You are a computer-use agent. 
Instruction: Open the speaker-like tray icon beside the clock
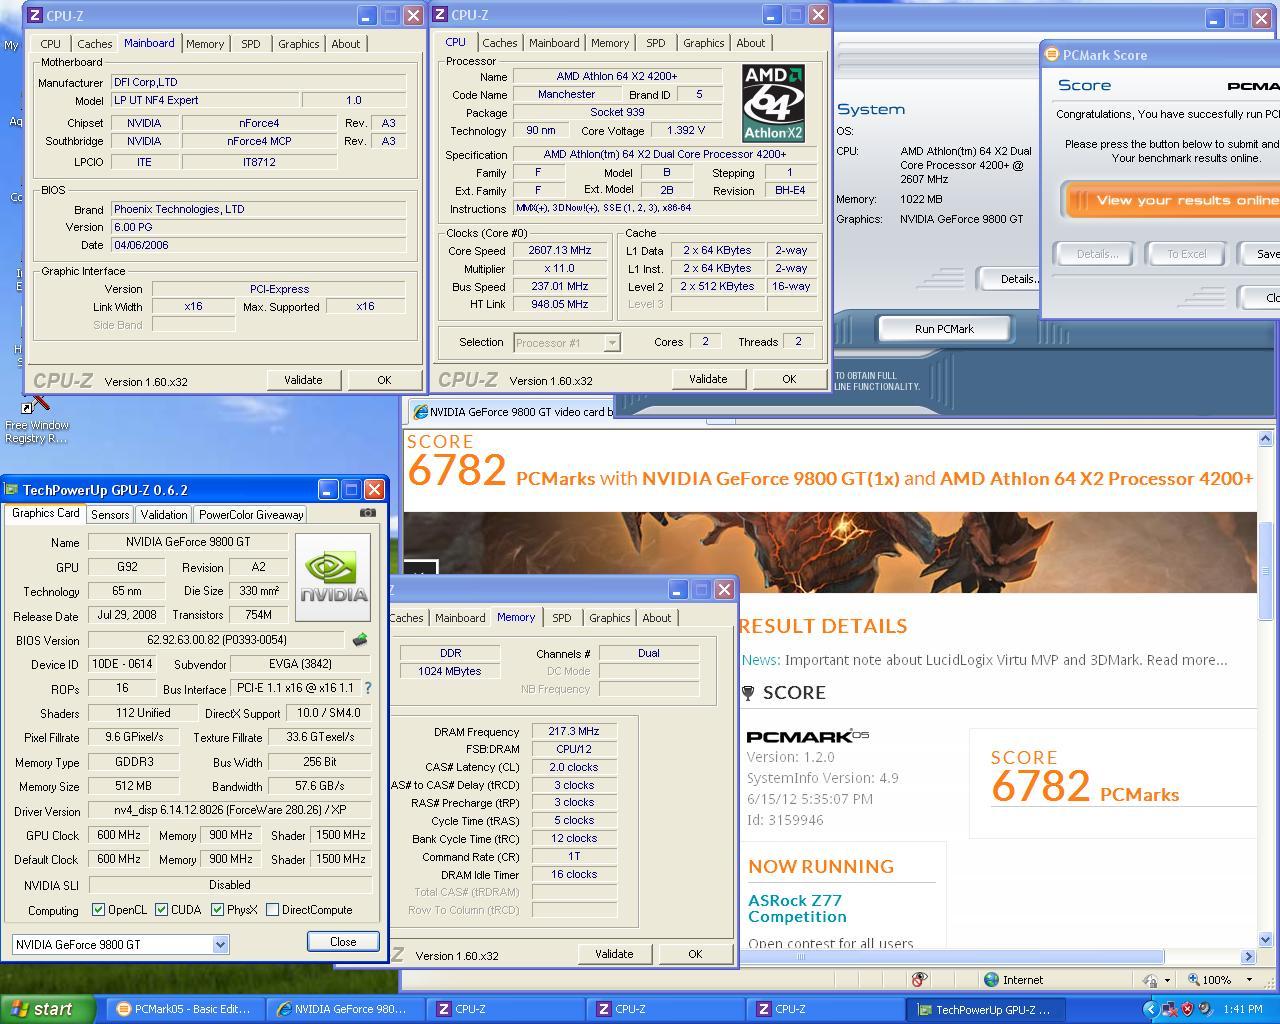(x=1205, y=1009)
